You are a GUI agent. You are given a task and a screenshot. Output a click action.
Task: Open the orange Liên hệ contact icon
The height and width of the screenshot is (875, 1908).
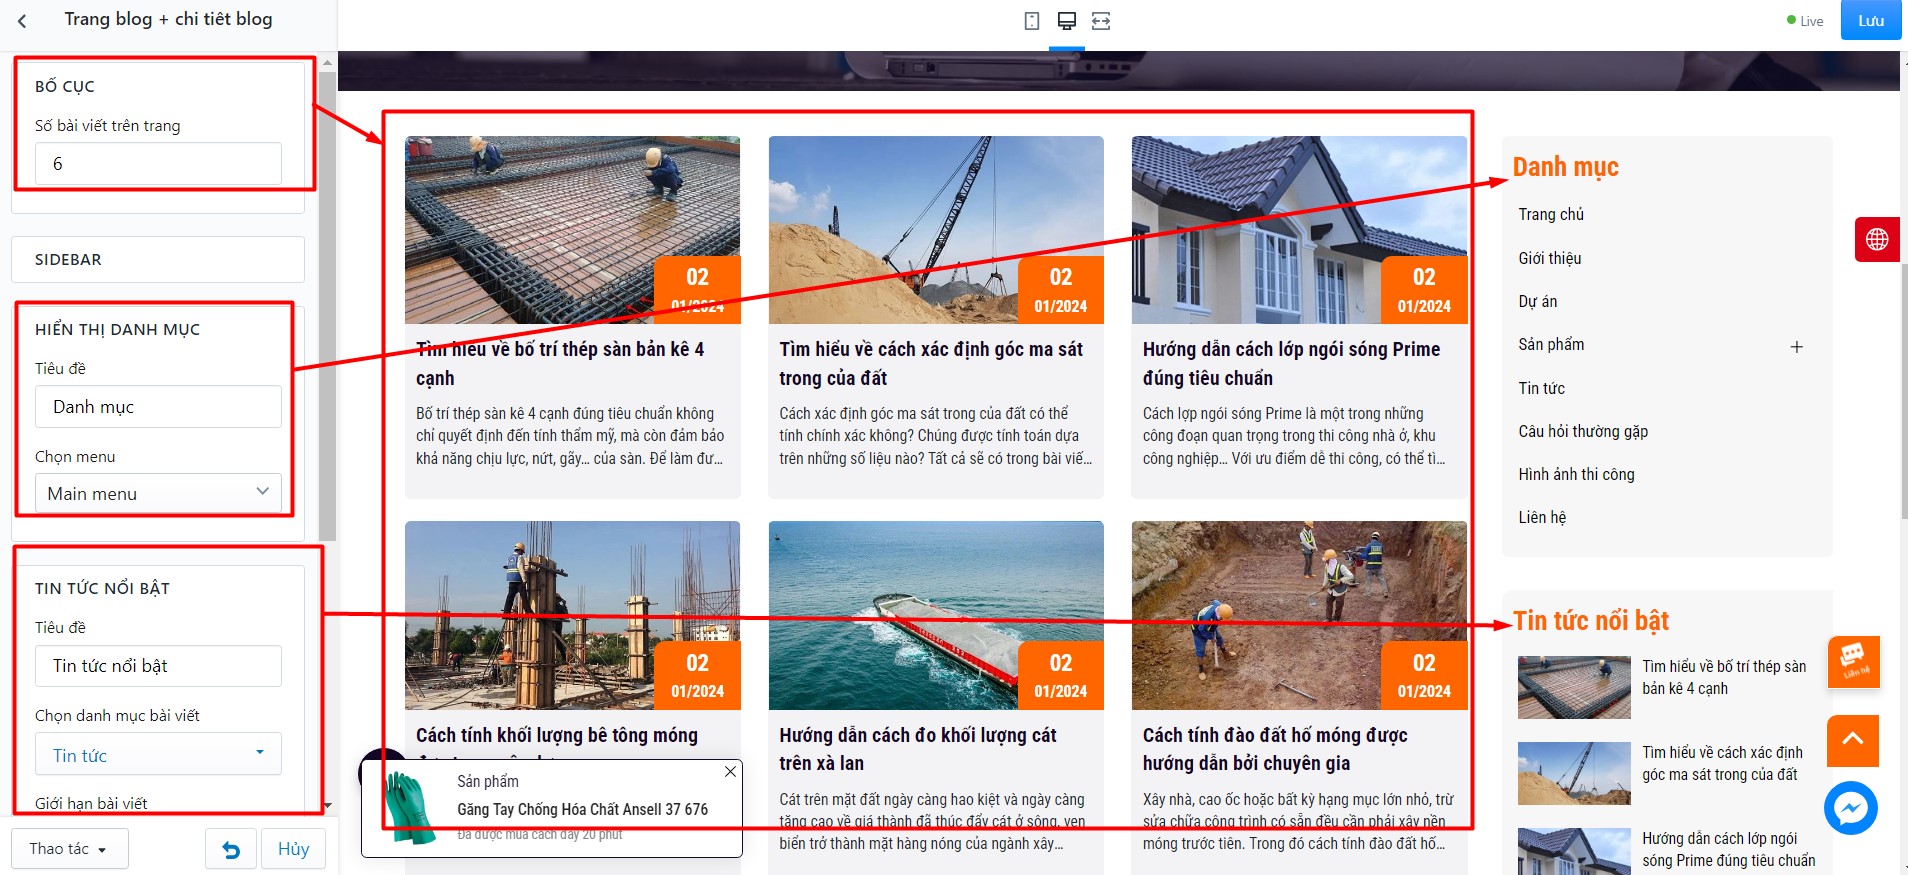[x=1853, y=661]
